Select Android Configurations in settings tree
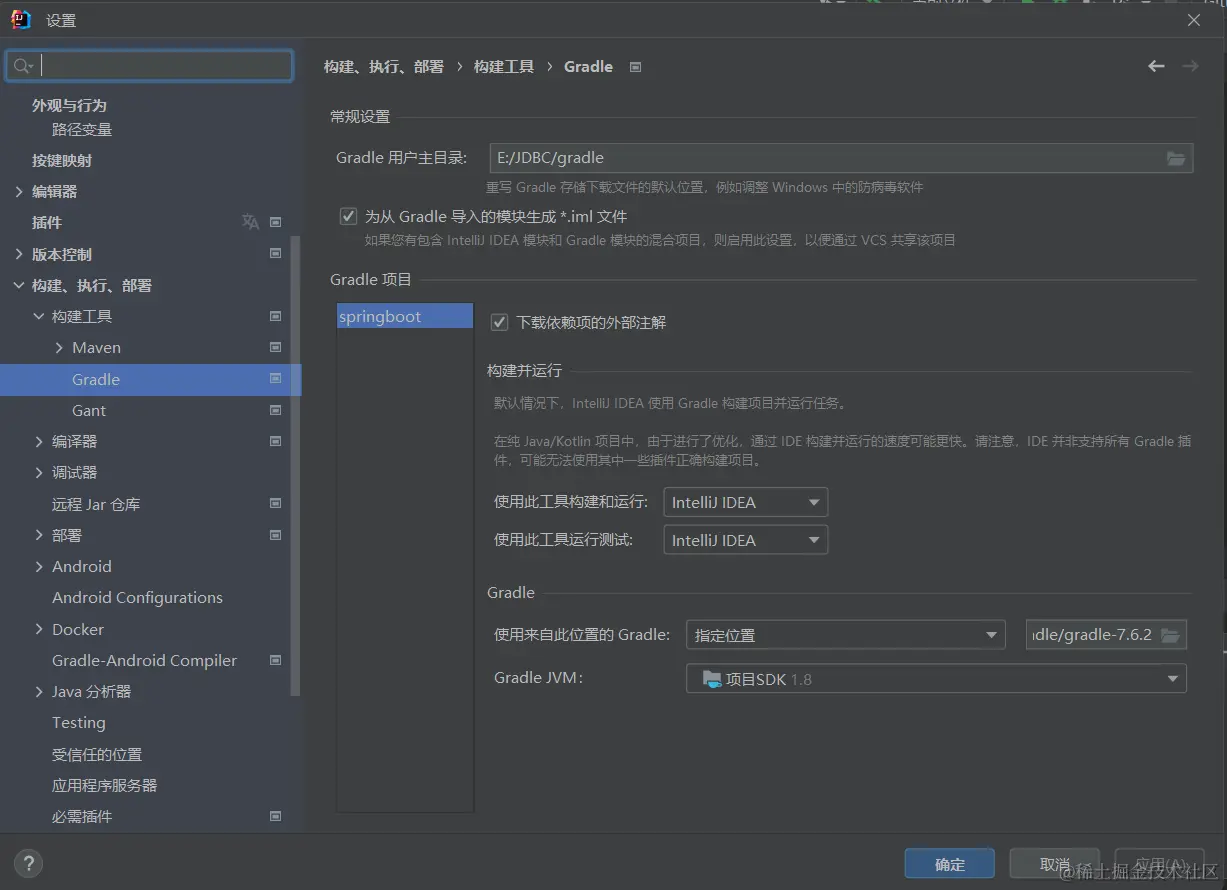The image size is (1227, 890). pos(137,597)
